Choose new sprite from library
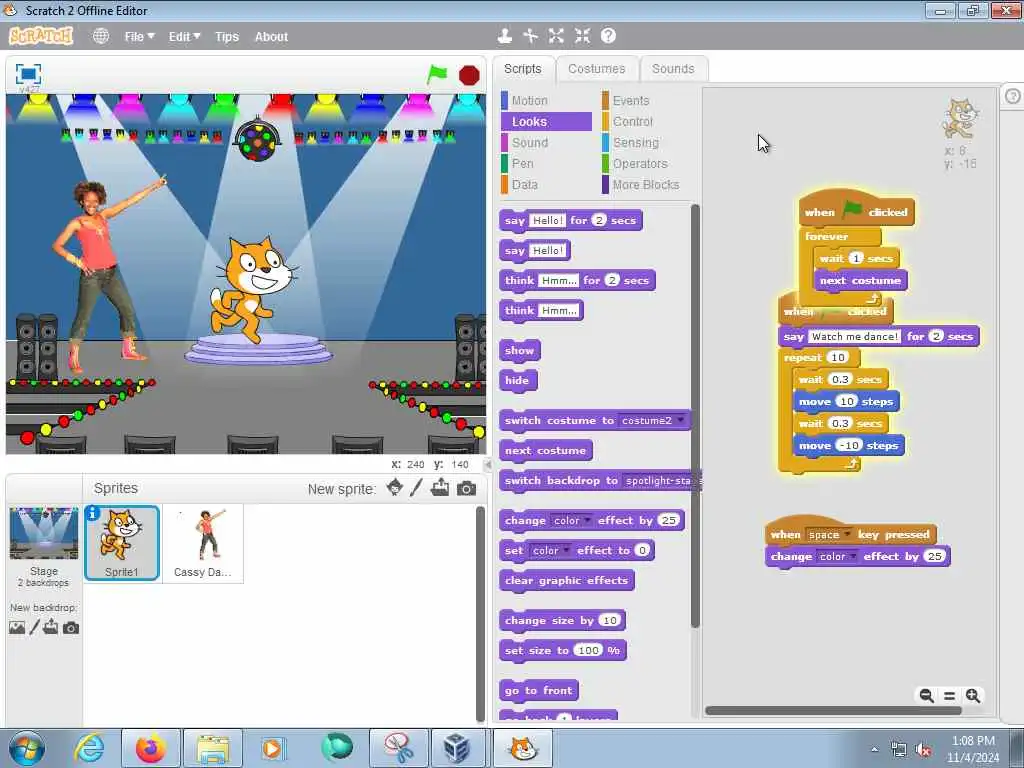Screen dimensions: 1024x768 (x=394, y=488)
